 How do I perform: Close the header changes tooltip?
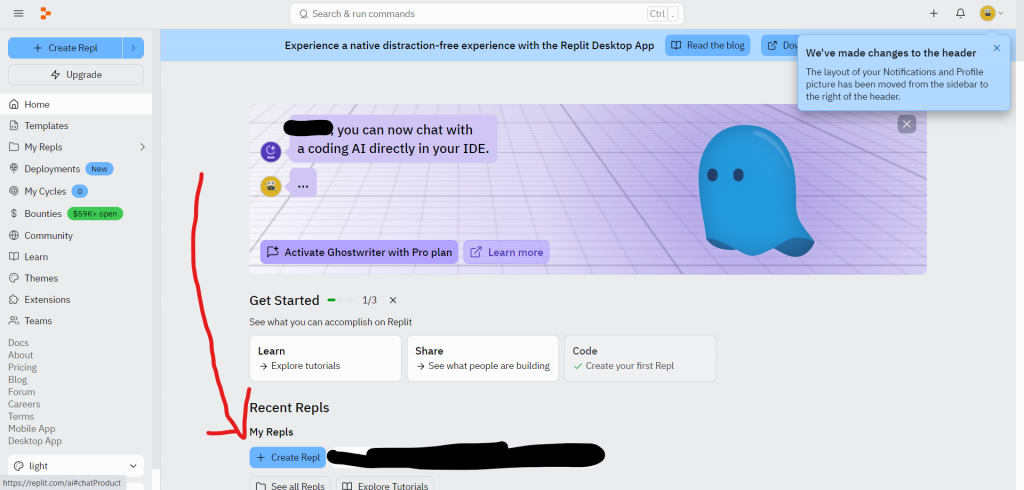tap(997, 48)
